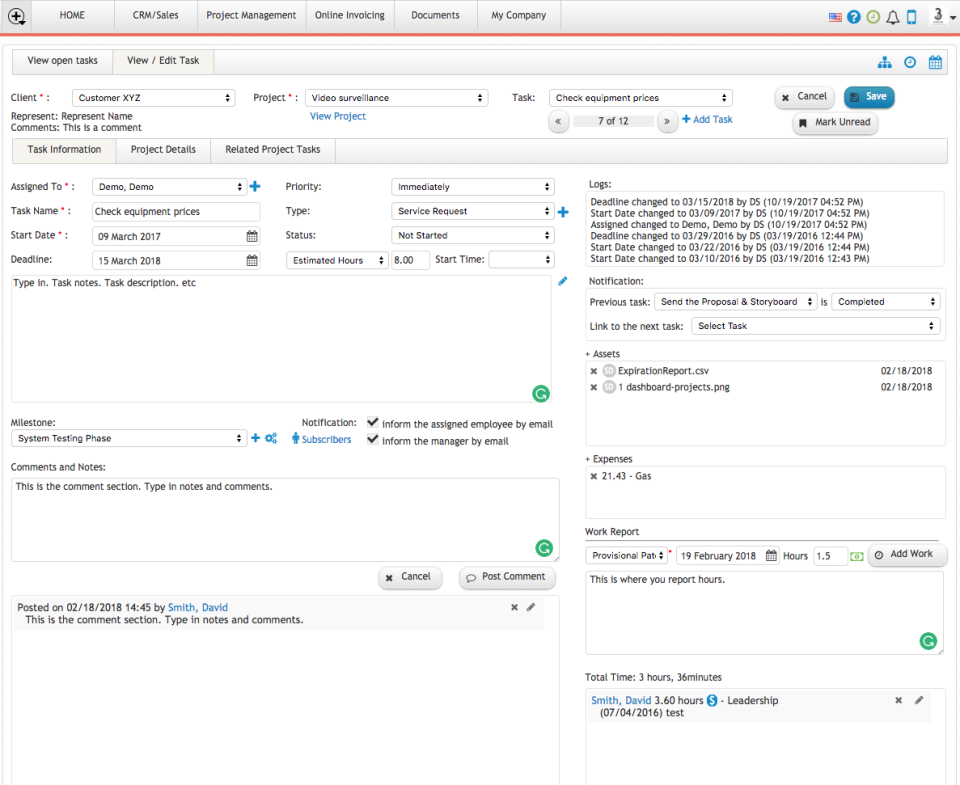Open the Status dropdown set to Not Started
The width and height of the screenshot is (960, 785).
[472, 235]
